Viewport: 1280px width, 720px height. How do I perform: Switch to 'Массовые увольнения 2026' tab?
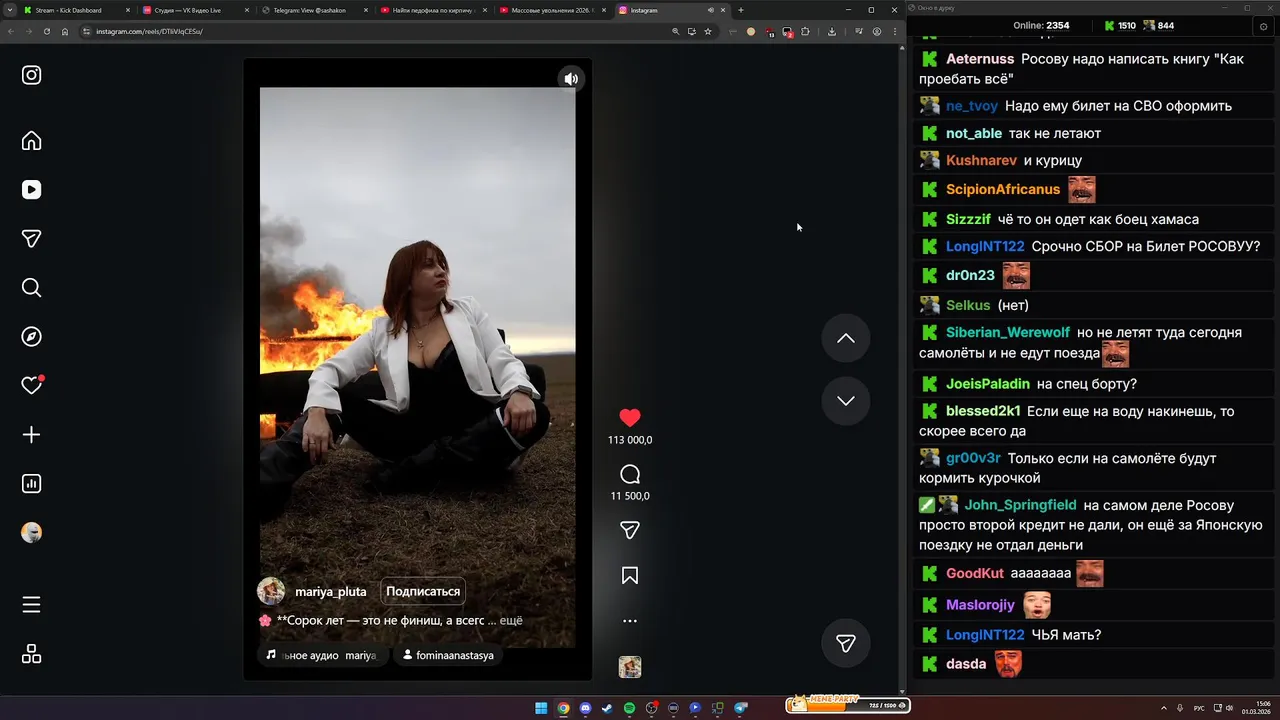click(x=553, y=10)
